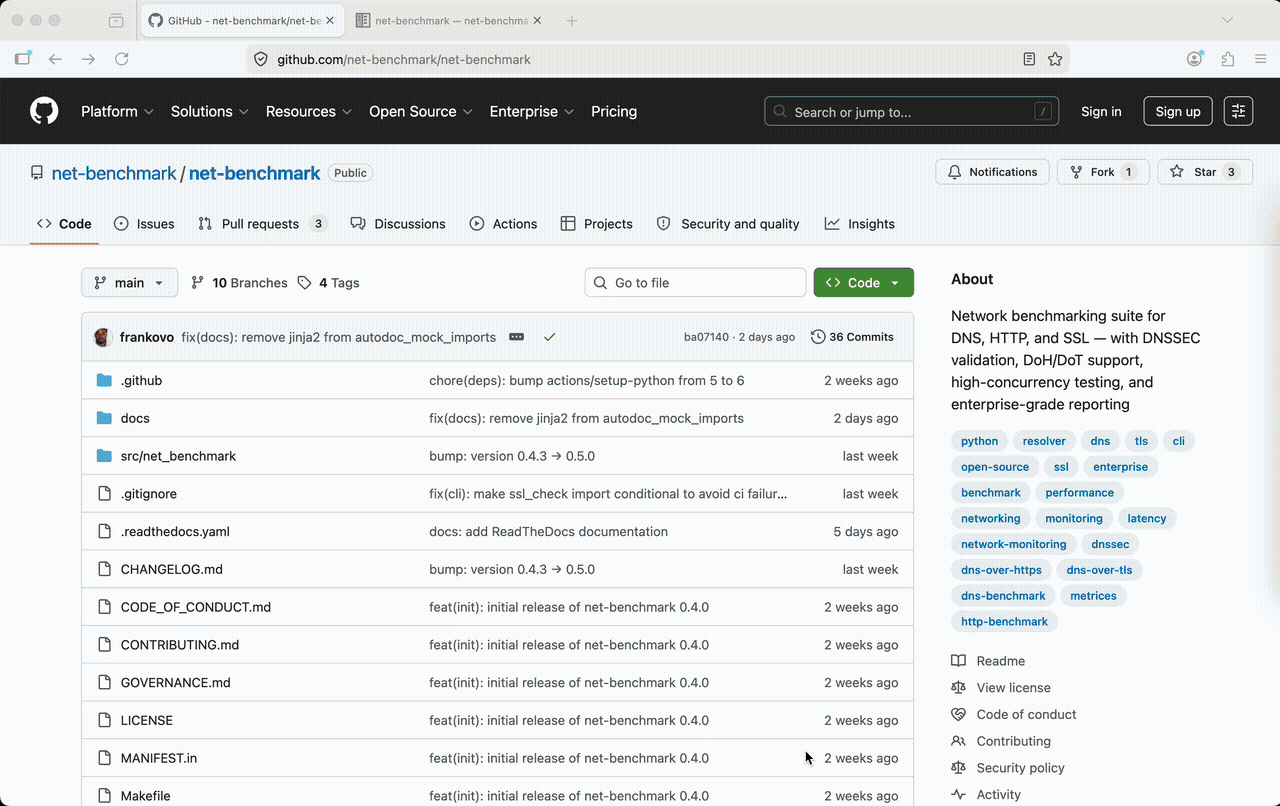Expand the green Code dropdown
The width and height of the screenshot is (1280, 806).
click(x=863, y=283)
